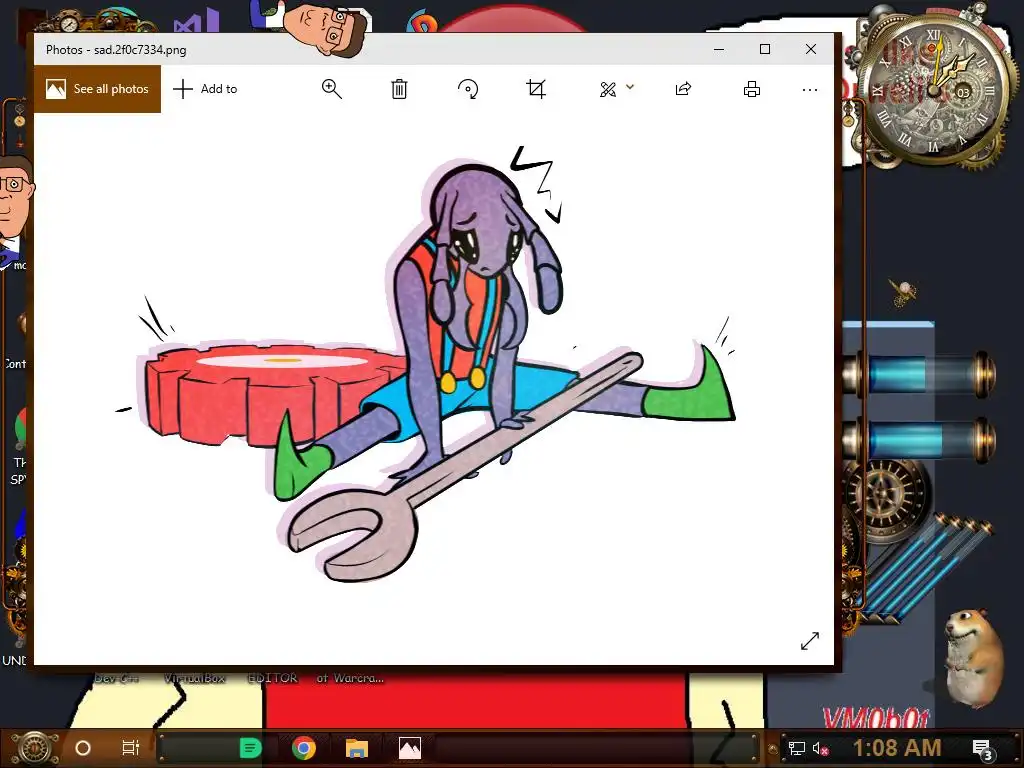Click the muted volume icon in the tray
The width and height of the screenshot is (1024, 768).
820,748
